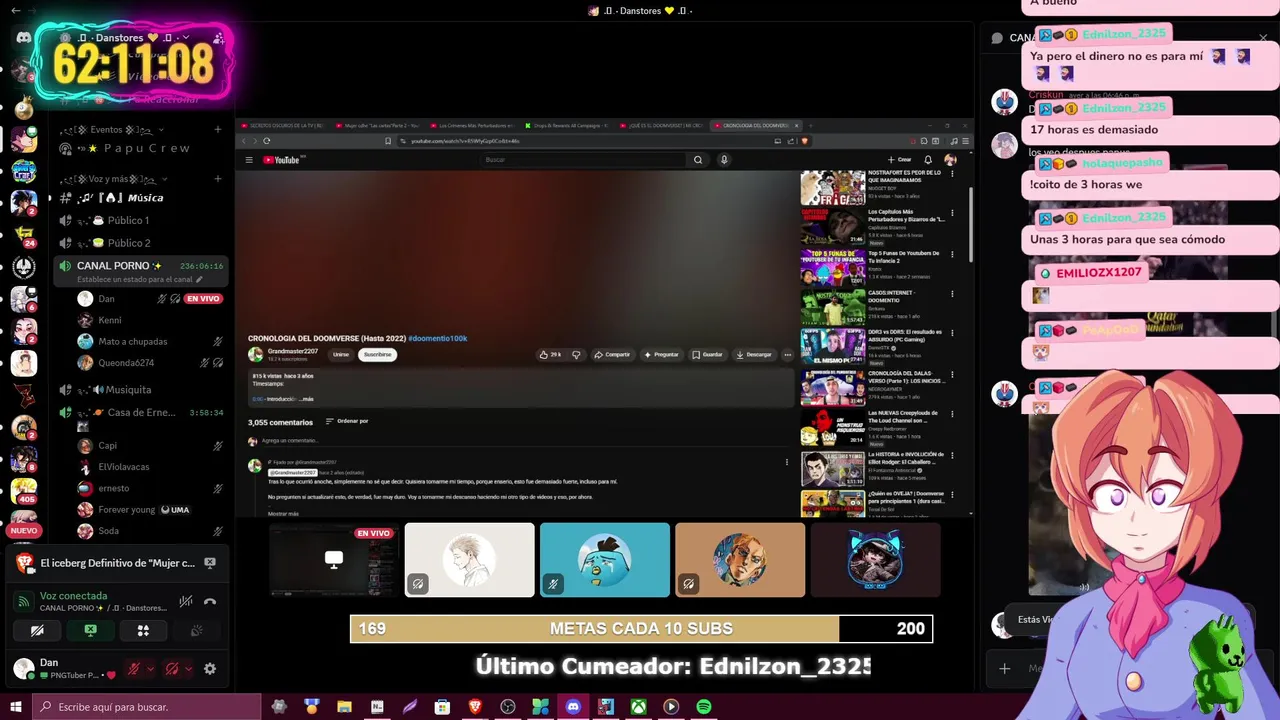Open CASOS:INTERNET DOOMENTIO recommended video thumbnail
Screen dimensions: 1280x720
(x=832, y=308)
